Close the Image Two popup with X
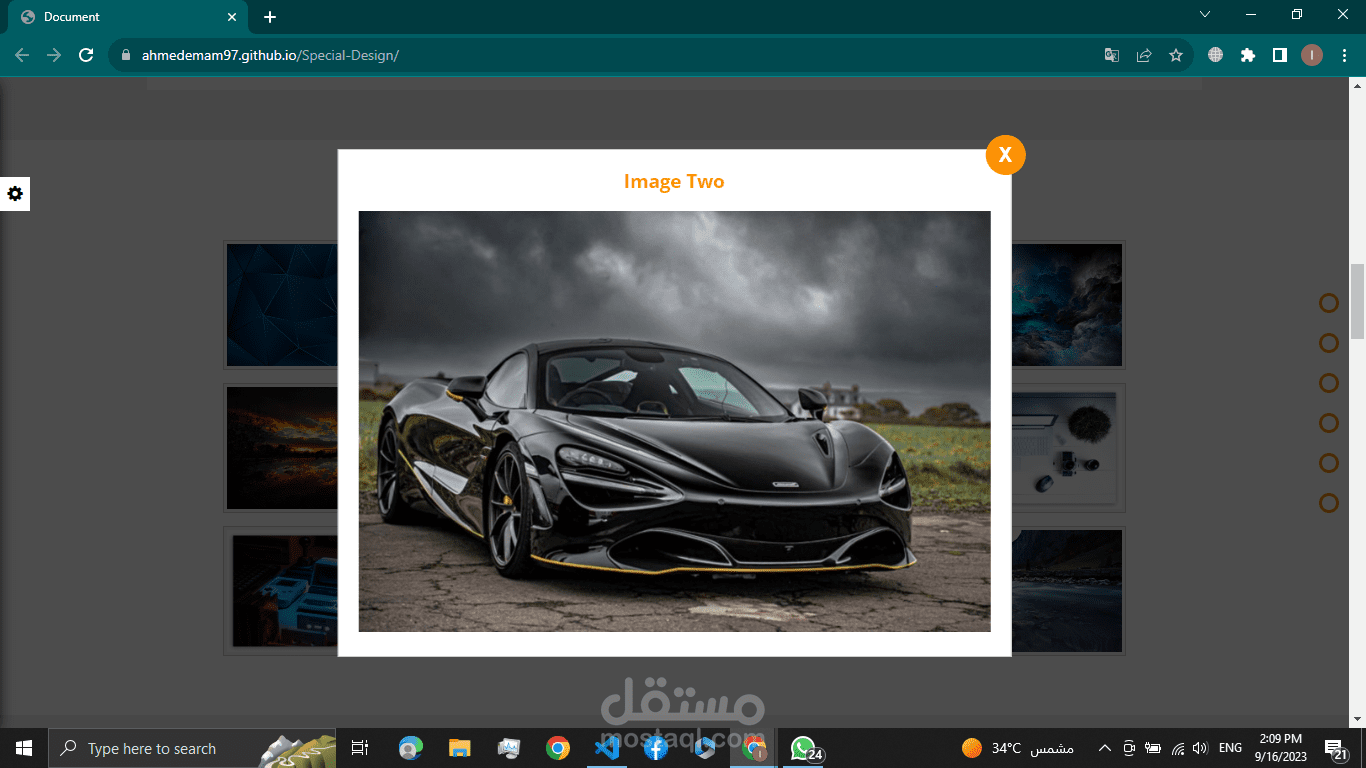This screenshot has height=768, width=1366. click(1005, 155)
